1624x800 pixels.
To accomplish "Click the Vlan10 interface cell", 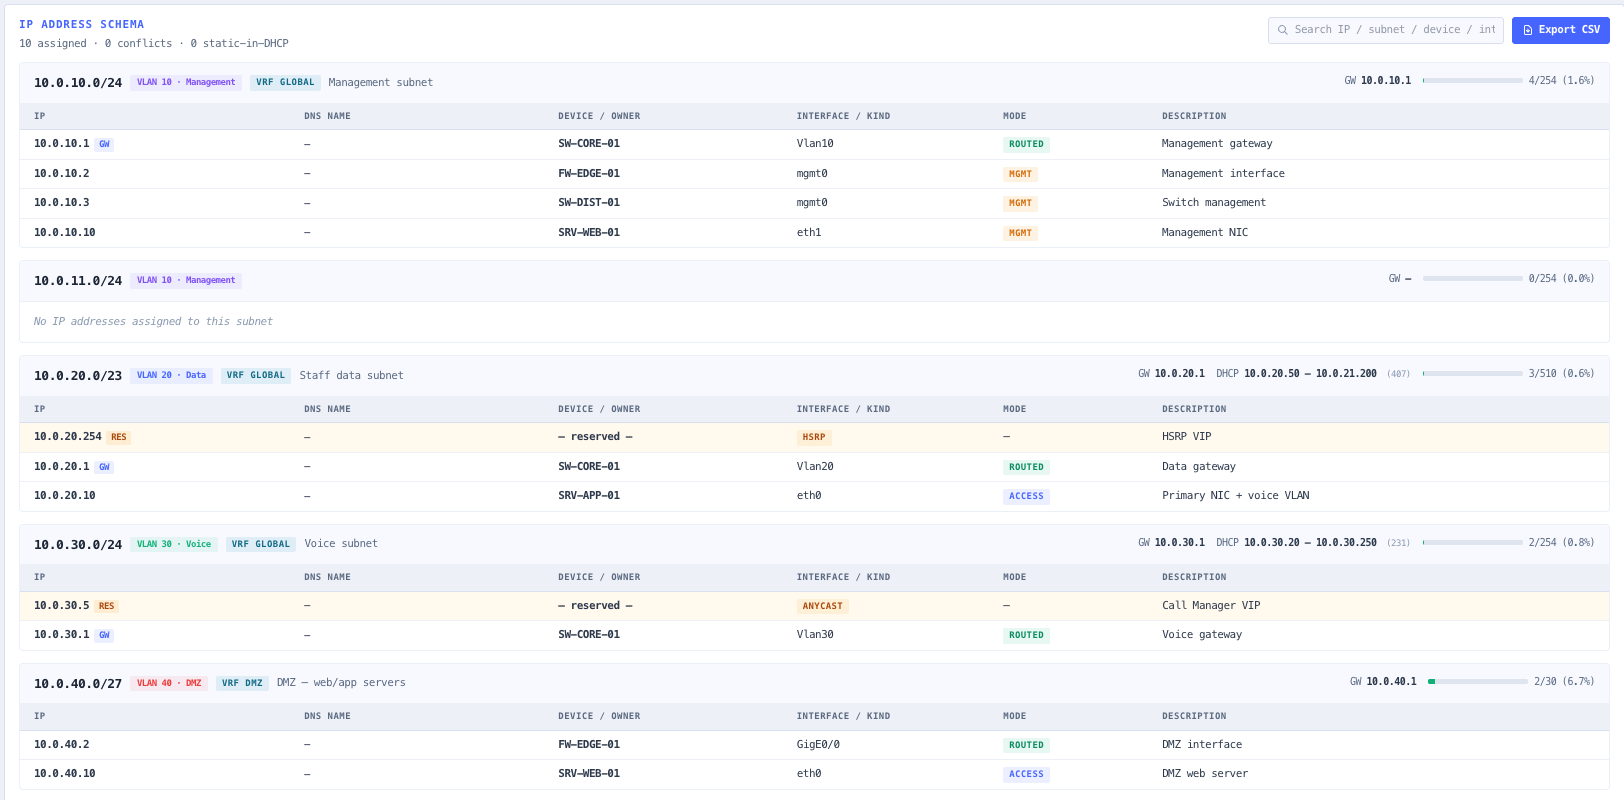I will 815,144.
